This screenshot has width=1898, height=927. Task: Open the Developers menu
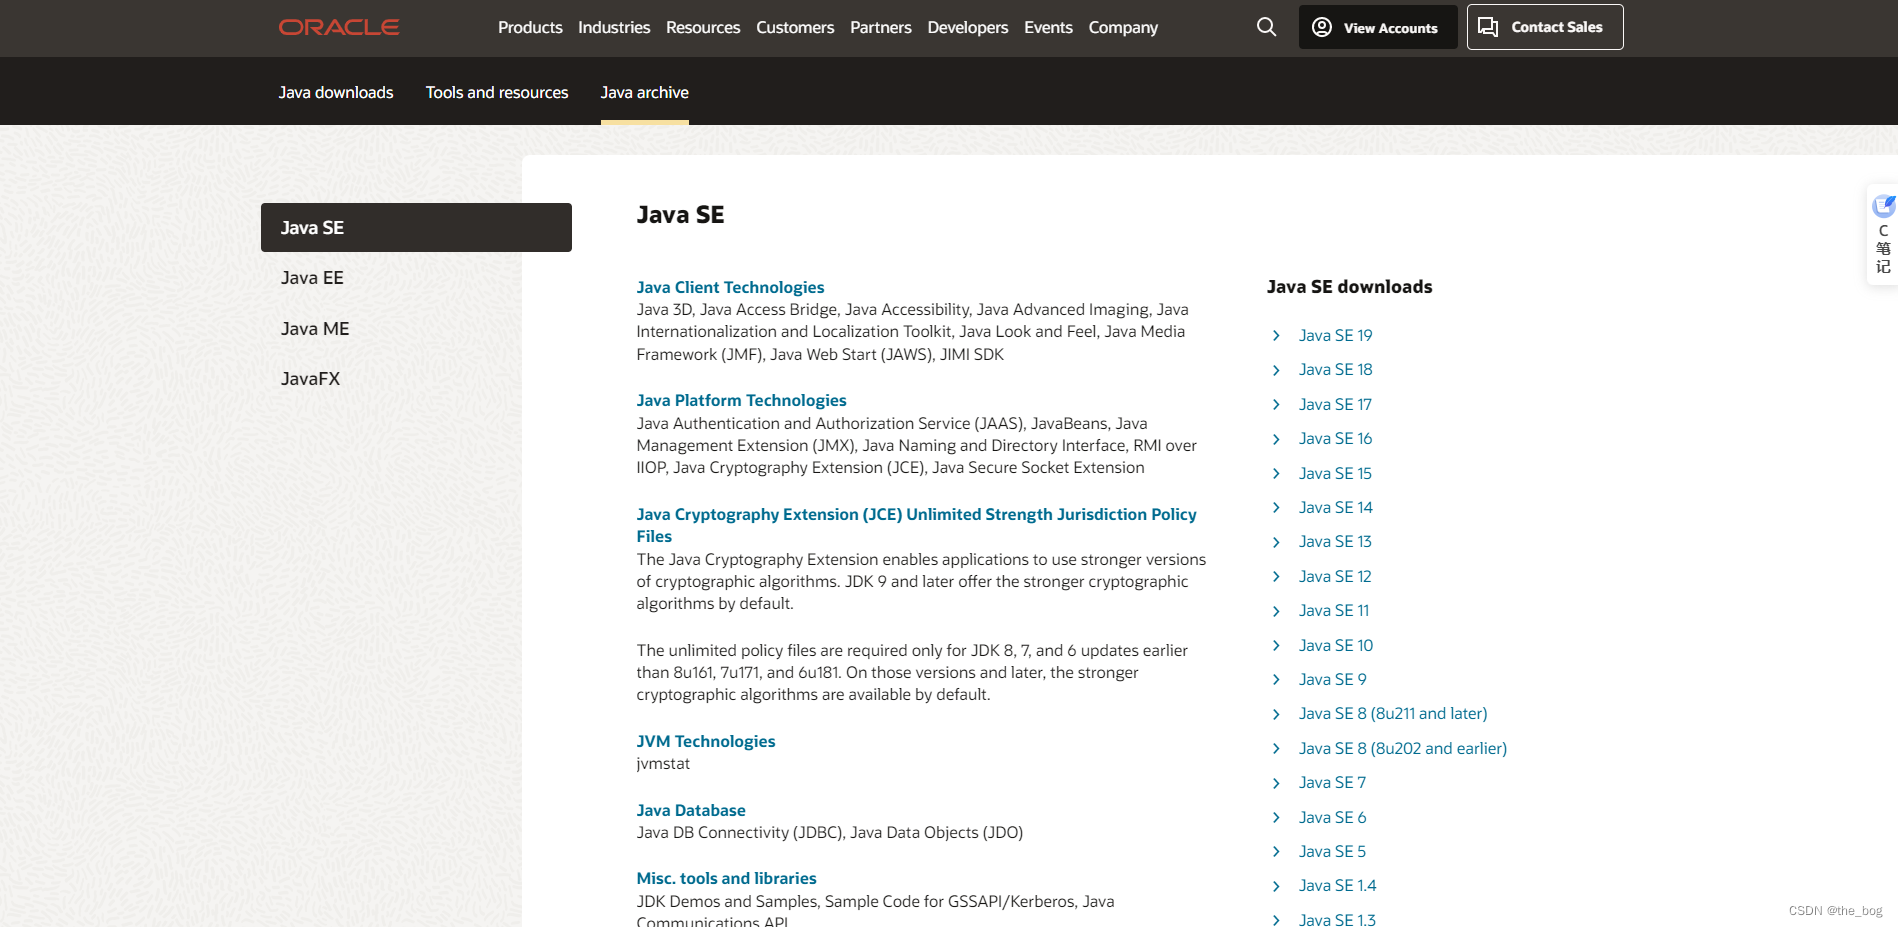click(967, 27)
